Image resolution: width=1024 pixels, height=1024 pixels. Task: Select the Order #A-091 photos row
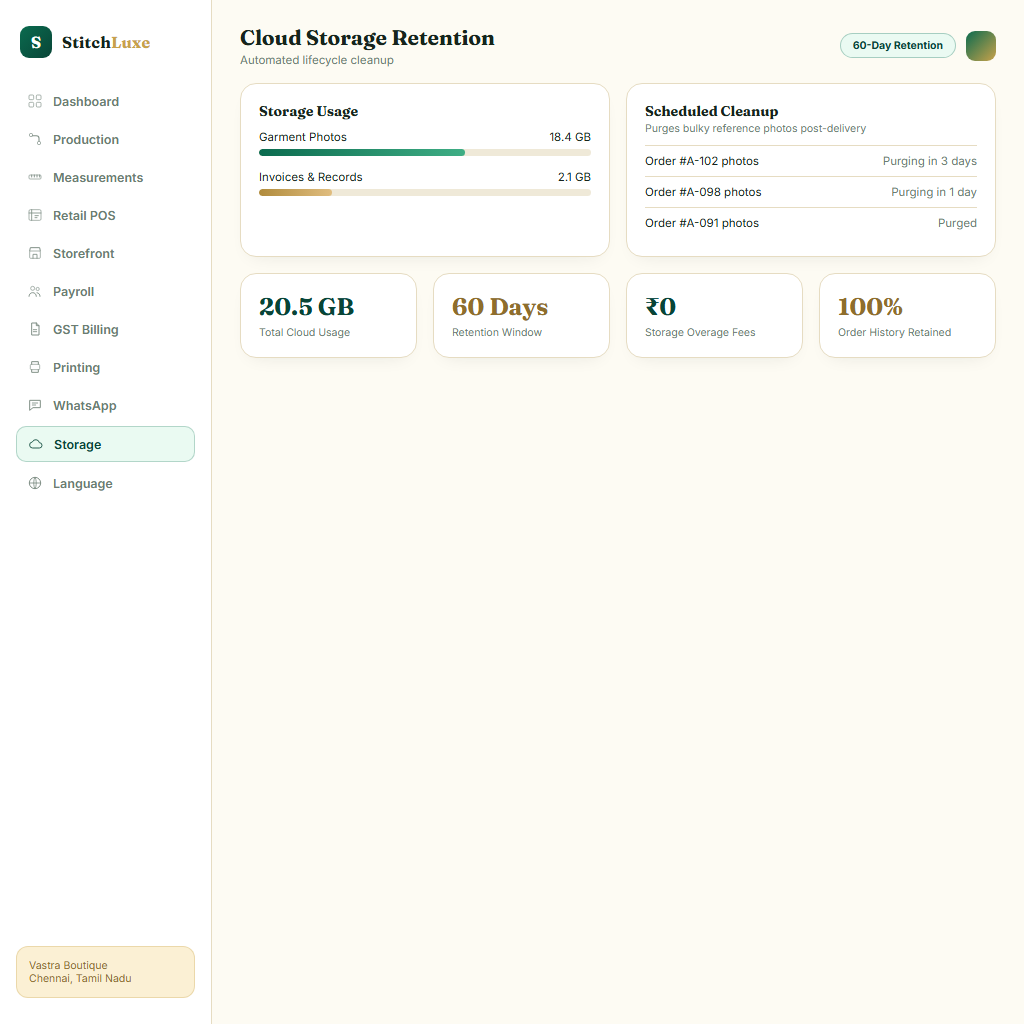coord(810,223)
